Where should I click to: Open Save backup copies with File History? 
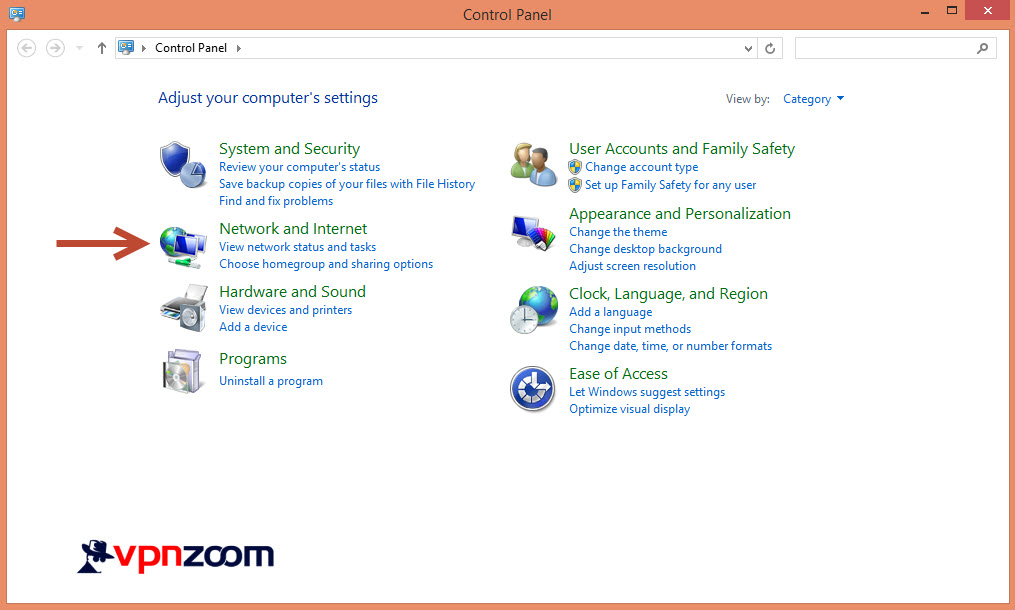(347, 184)
